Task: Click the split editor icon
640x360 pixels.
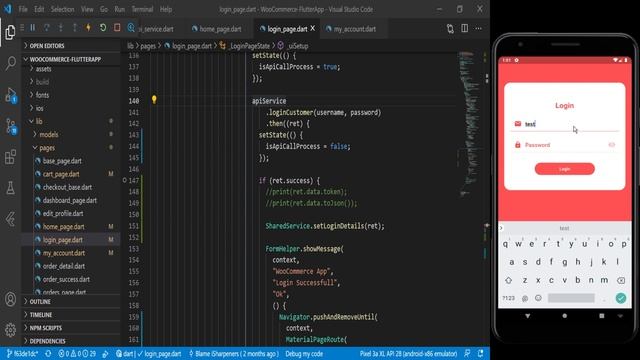Action: (464, 28)
